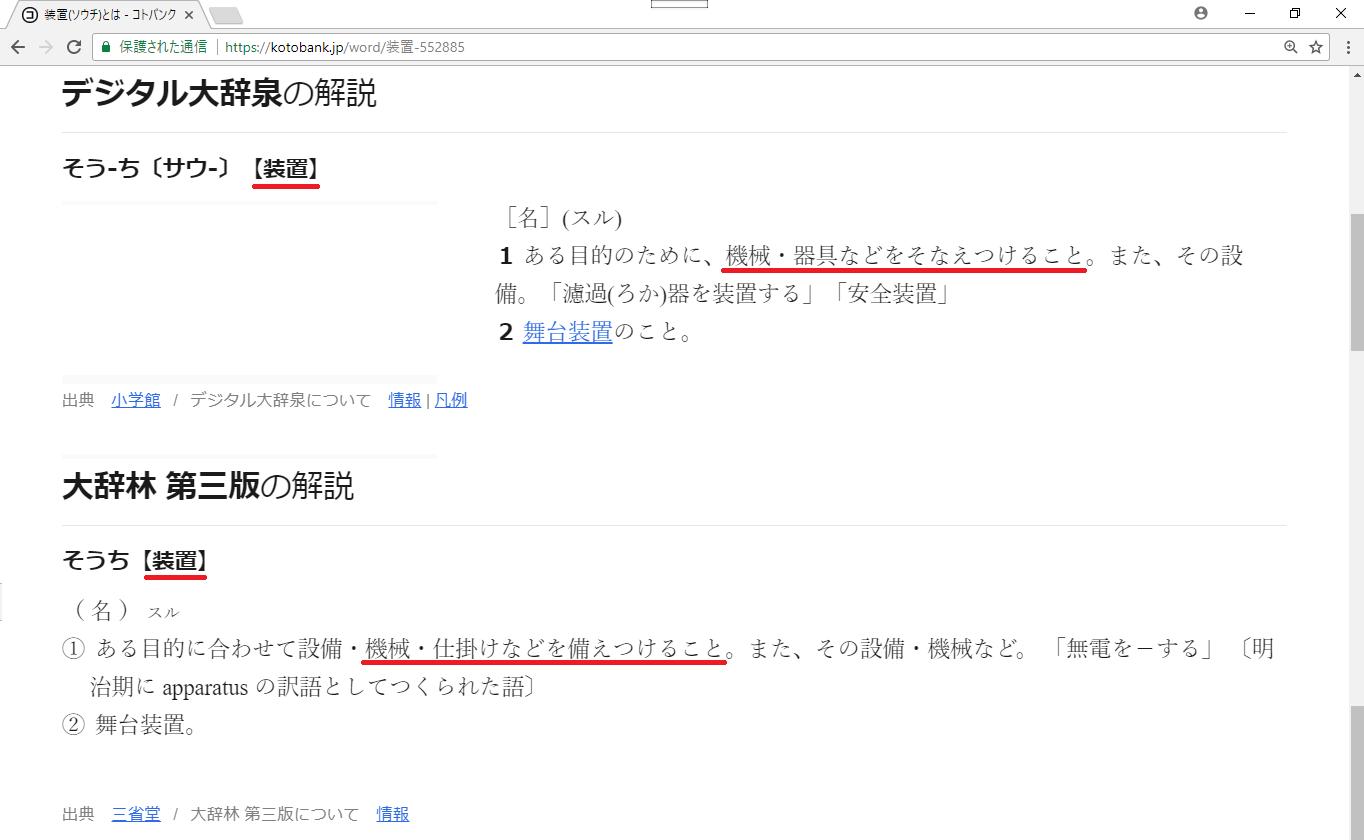
Task: Click the 大辞林 第三版の解説 heading
Action: click(x=208, y=487)
